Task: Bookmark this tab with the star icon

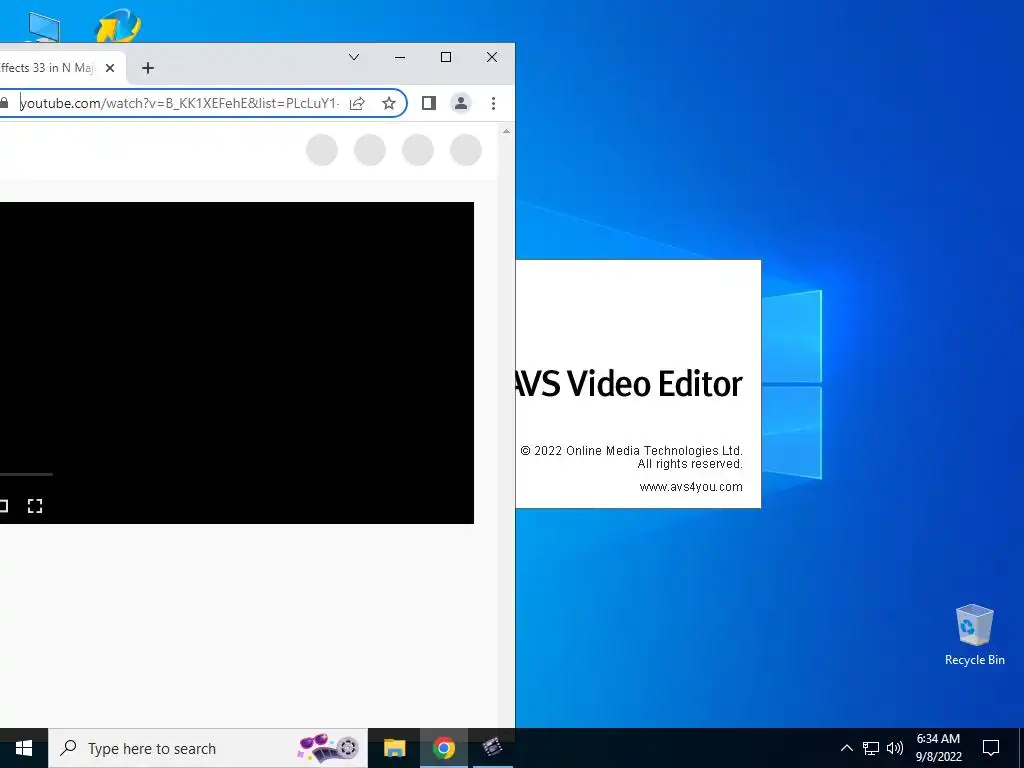Action: pyautogui.click(x=389, y=103)
